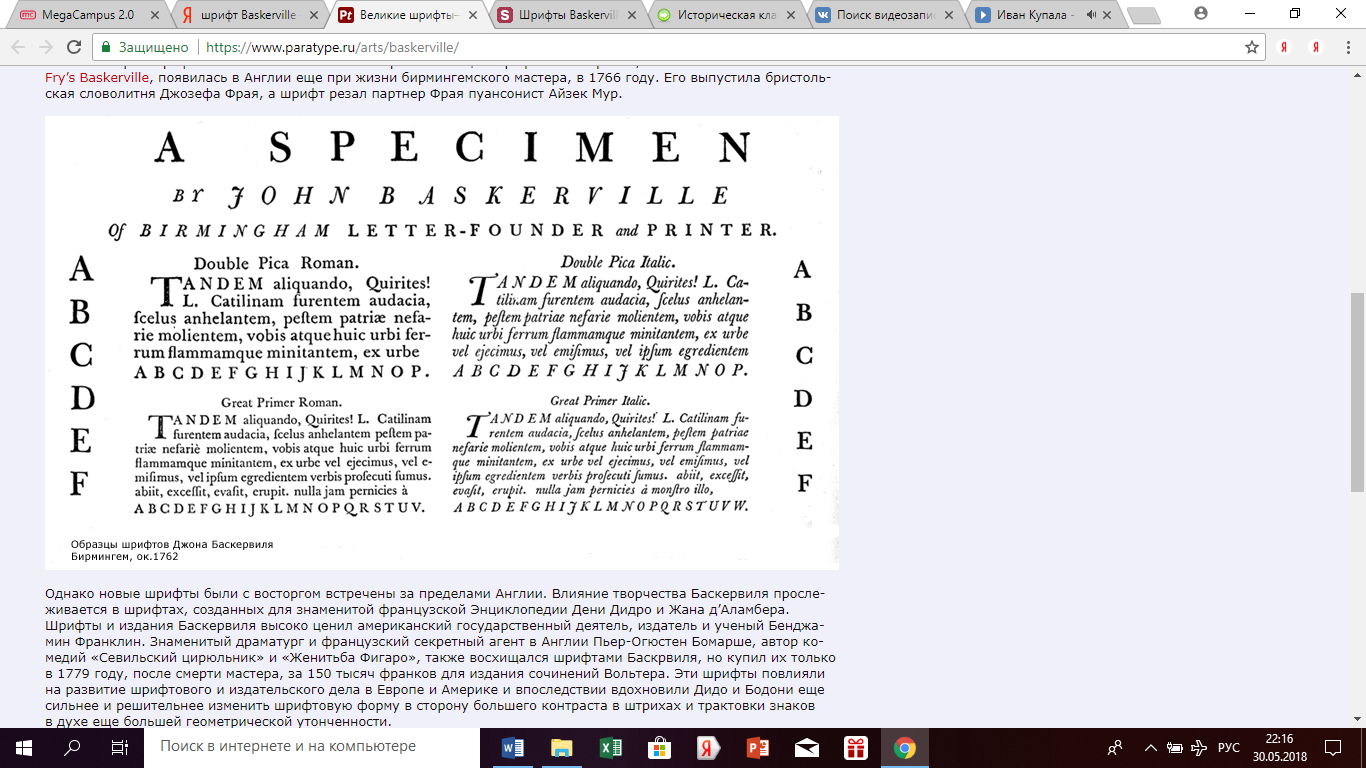
Task: Open the first Yandex extension icon
Action: coord(1284,47)
